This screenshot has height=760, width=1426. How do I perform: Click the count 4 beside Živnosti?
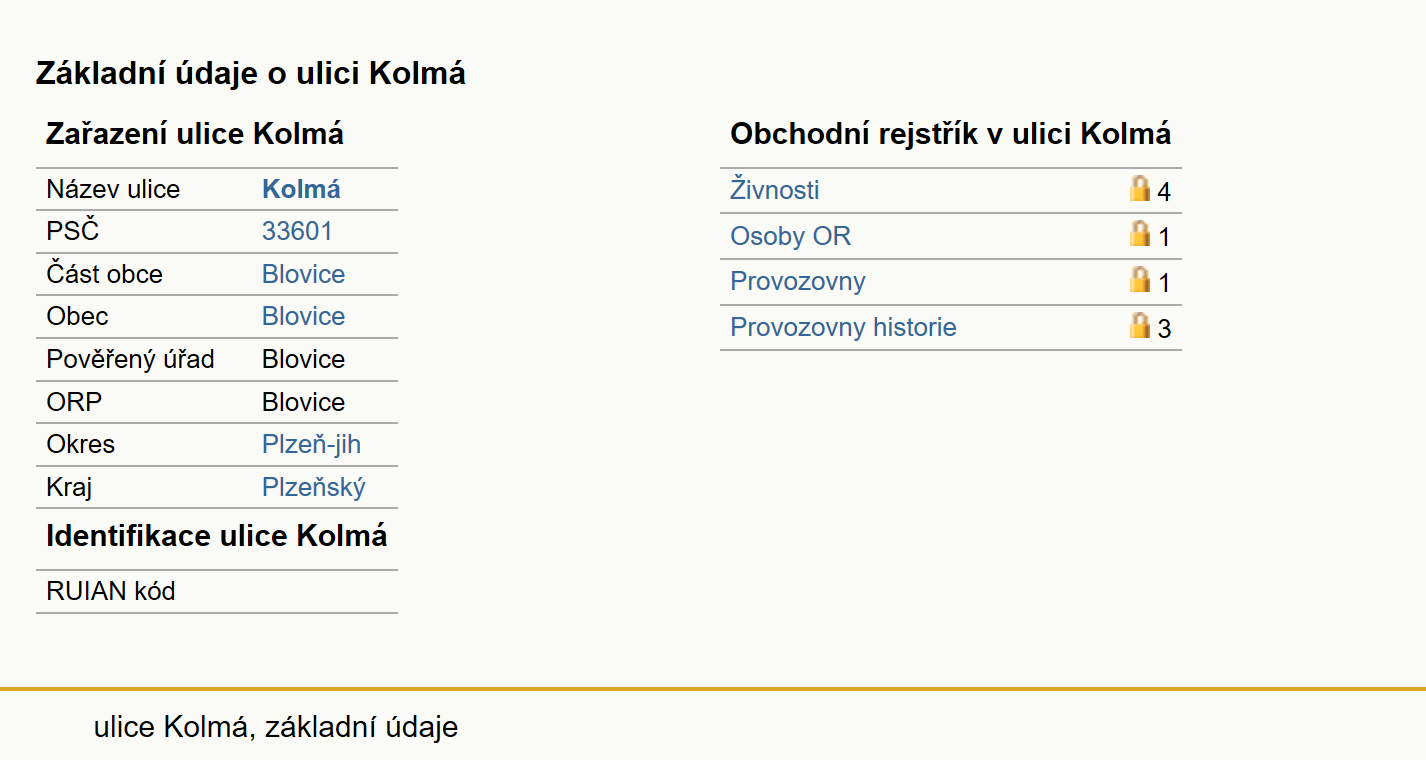pyautogui.click(x=1164, y=191)
